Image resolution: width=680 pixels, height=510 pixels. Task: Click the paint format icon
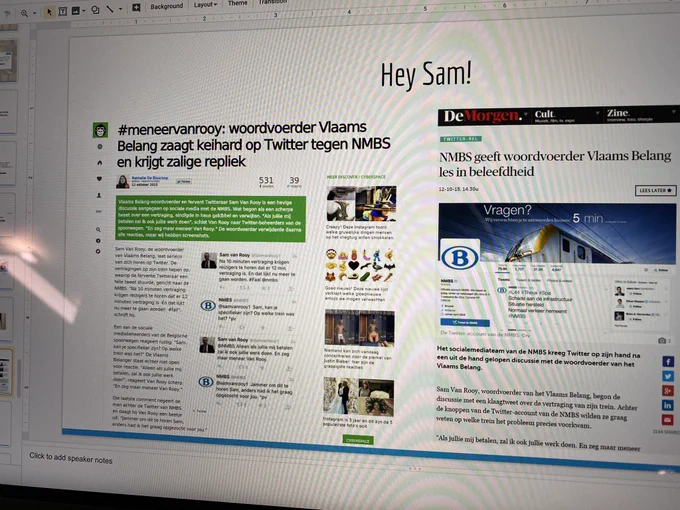[x=7, y=14]
